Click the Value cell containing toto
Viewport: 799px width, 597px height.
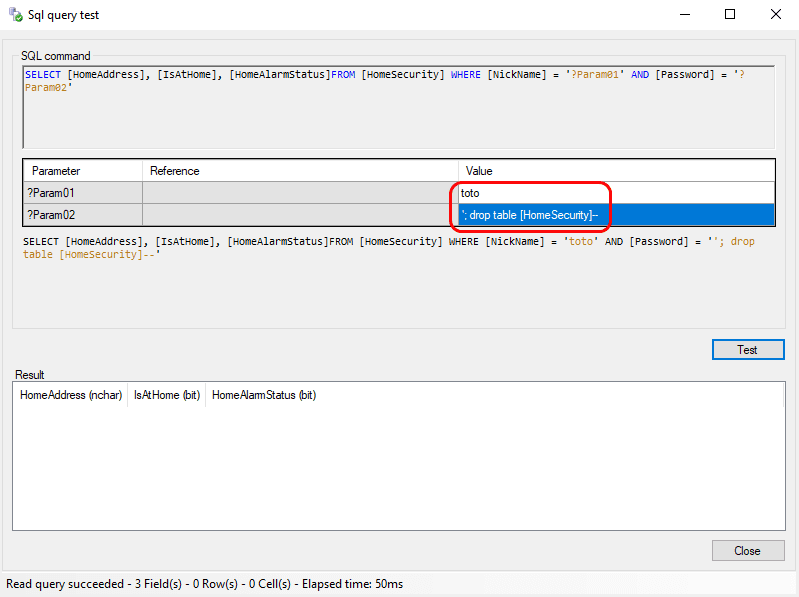click(616, 193)
